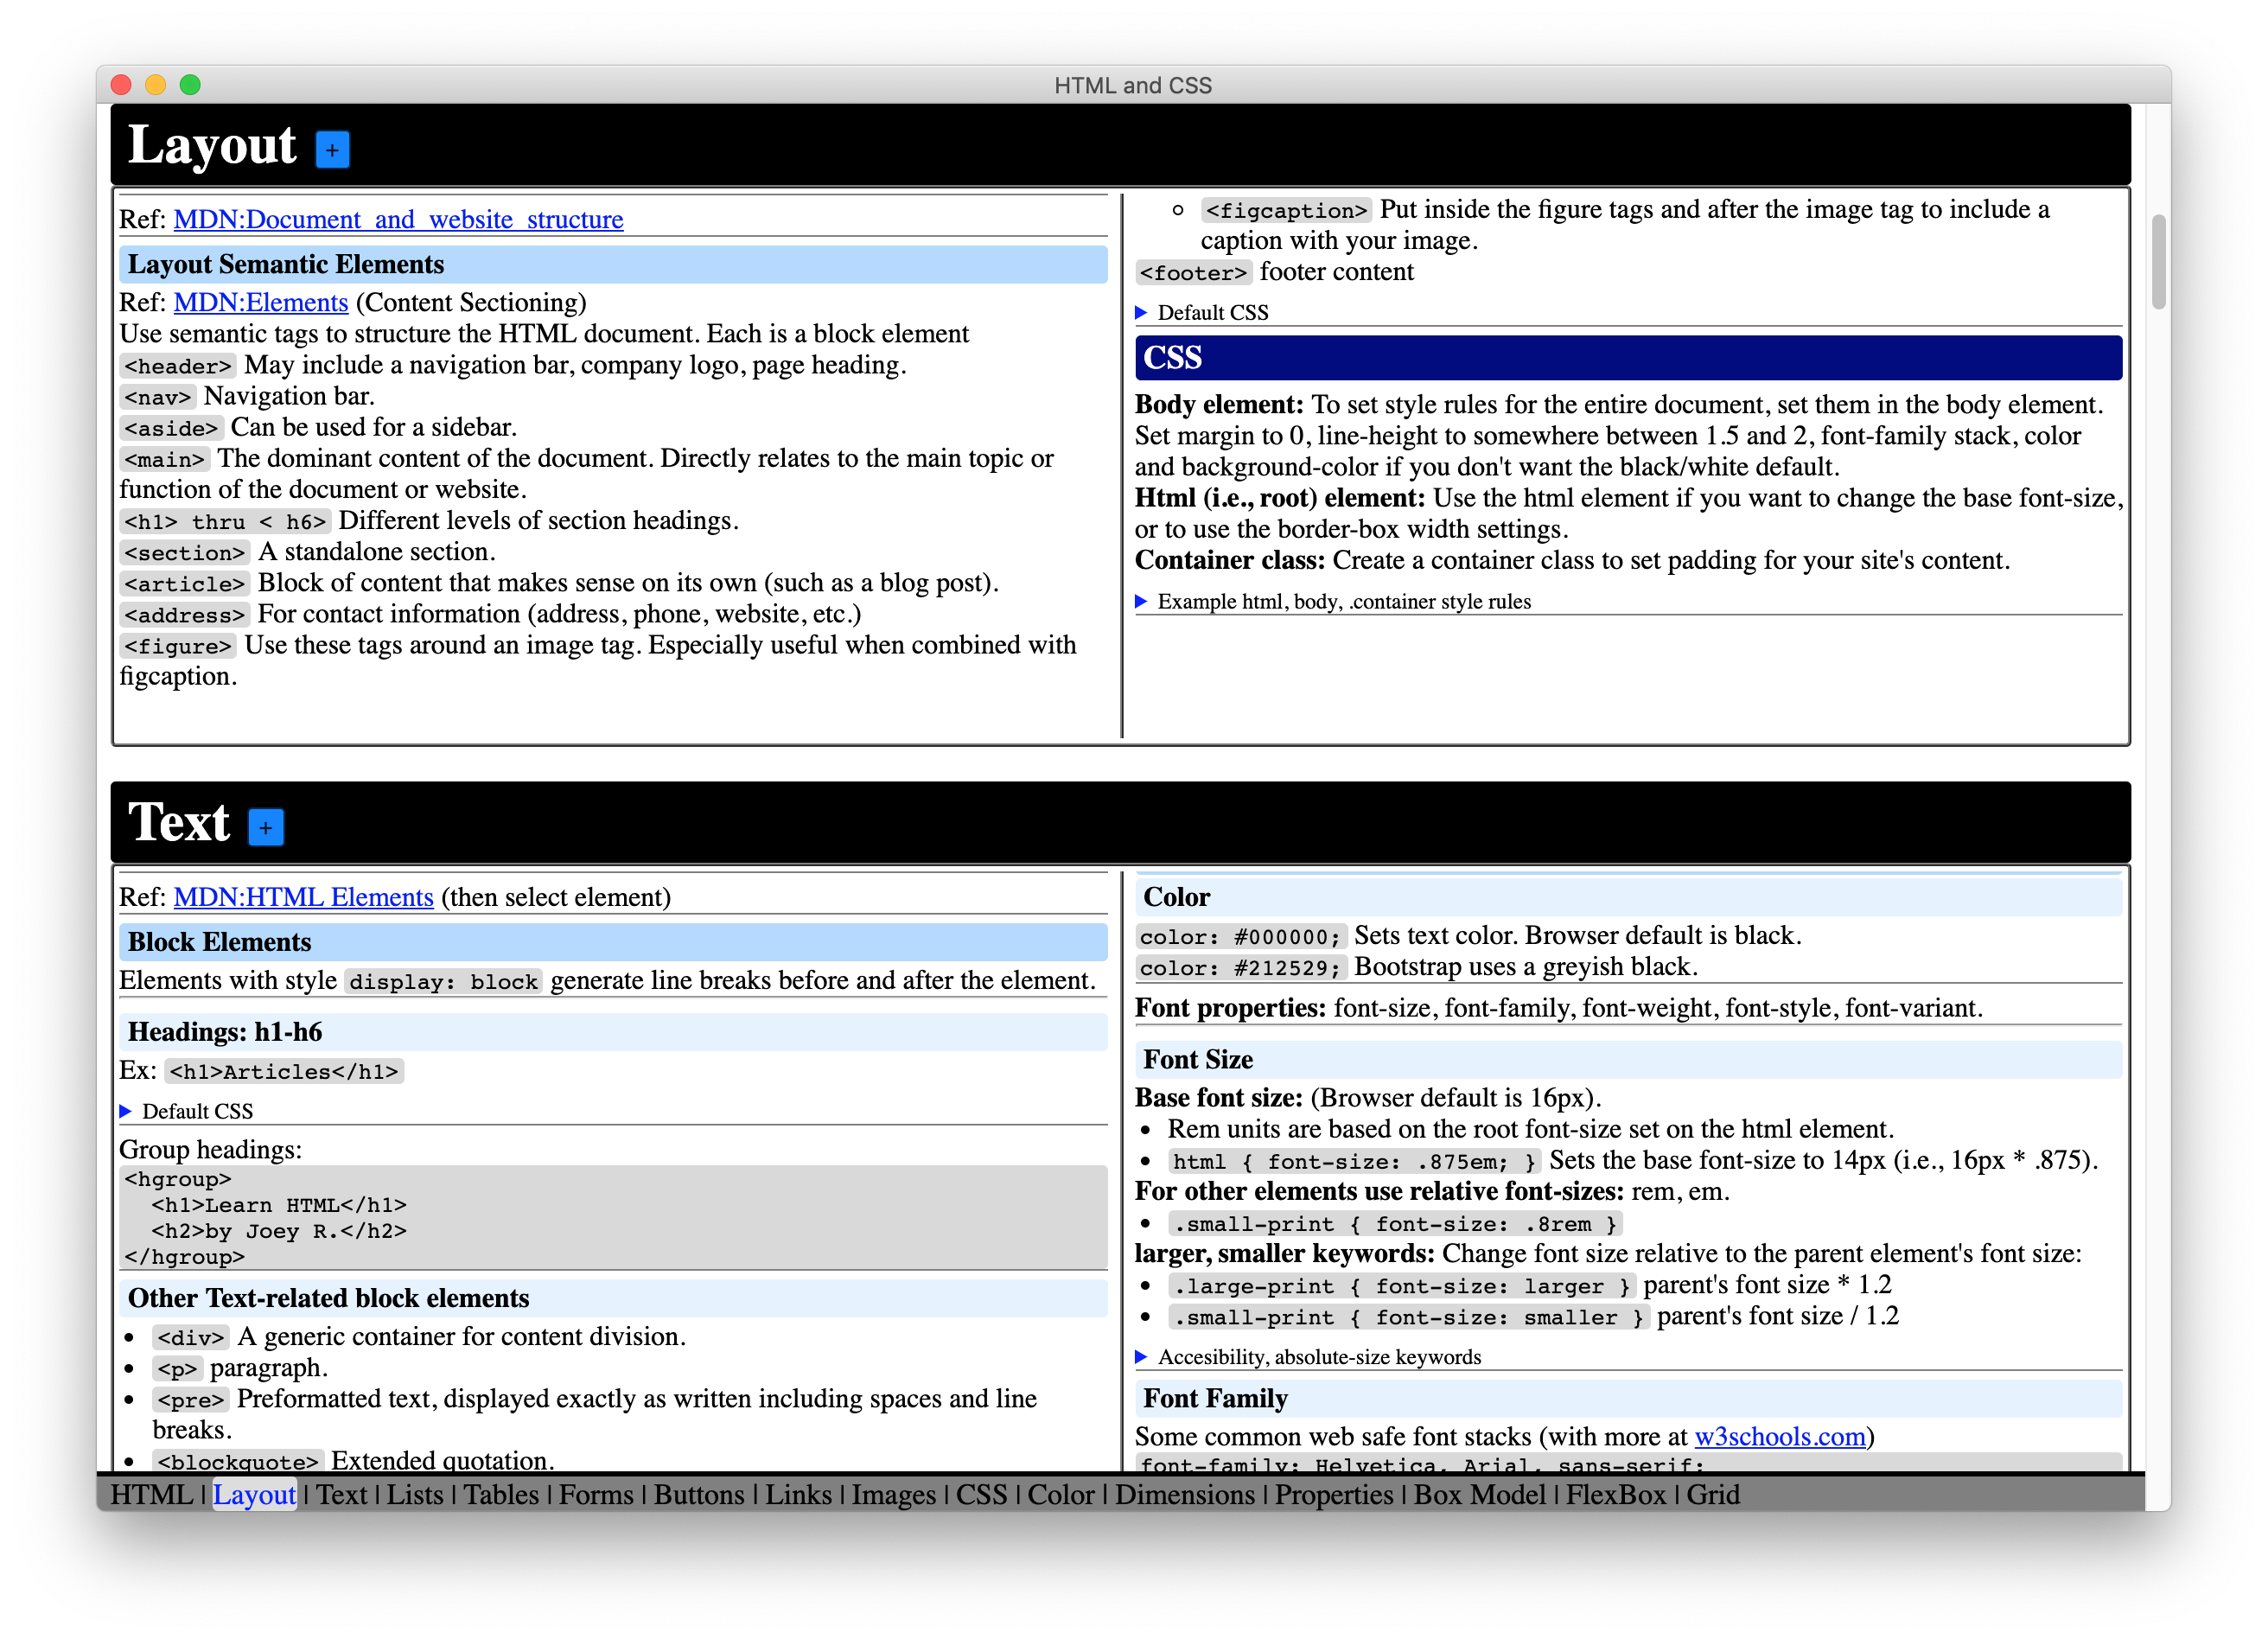Select Layout in bottom navigation bar
Screen dimensions: 2268x1639
tap(254, 1495)
